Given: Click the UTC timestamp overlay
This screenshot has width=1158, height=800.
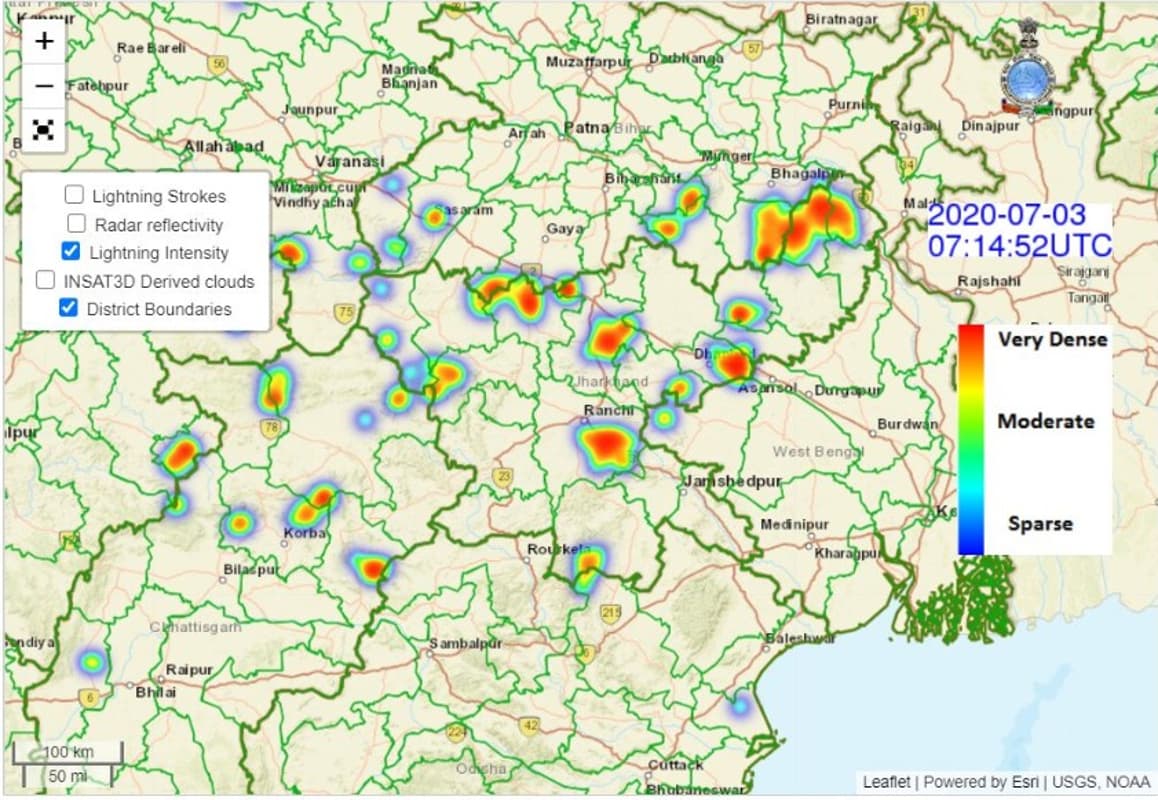Looking at the screenshot, I should pos(1020,231).
